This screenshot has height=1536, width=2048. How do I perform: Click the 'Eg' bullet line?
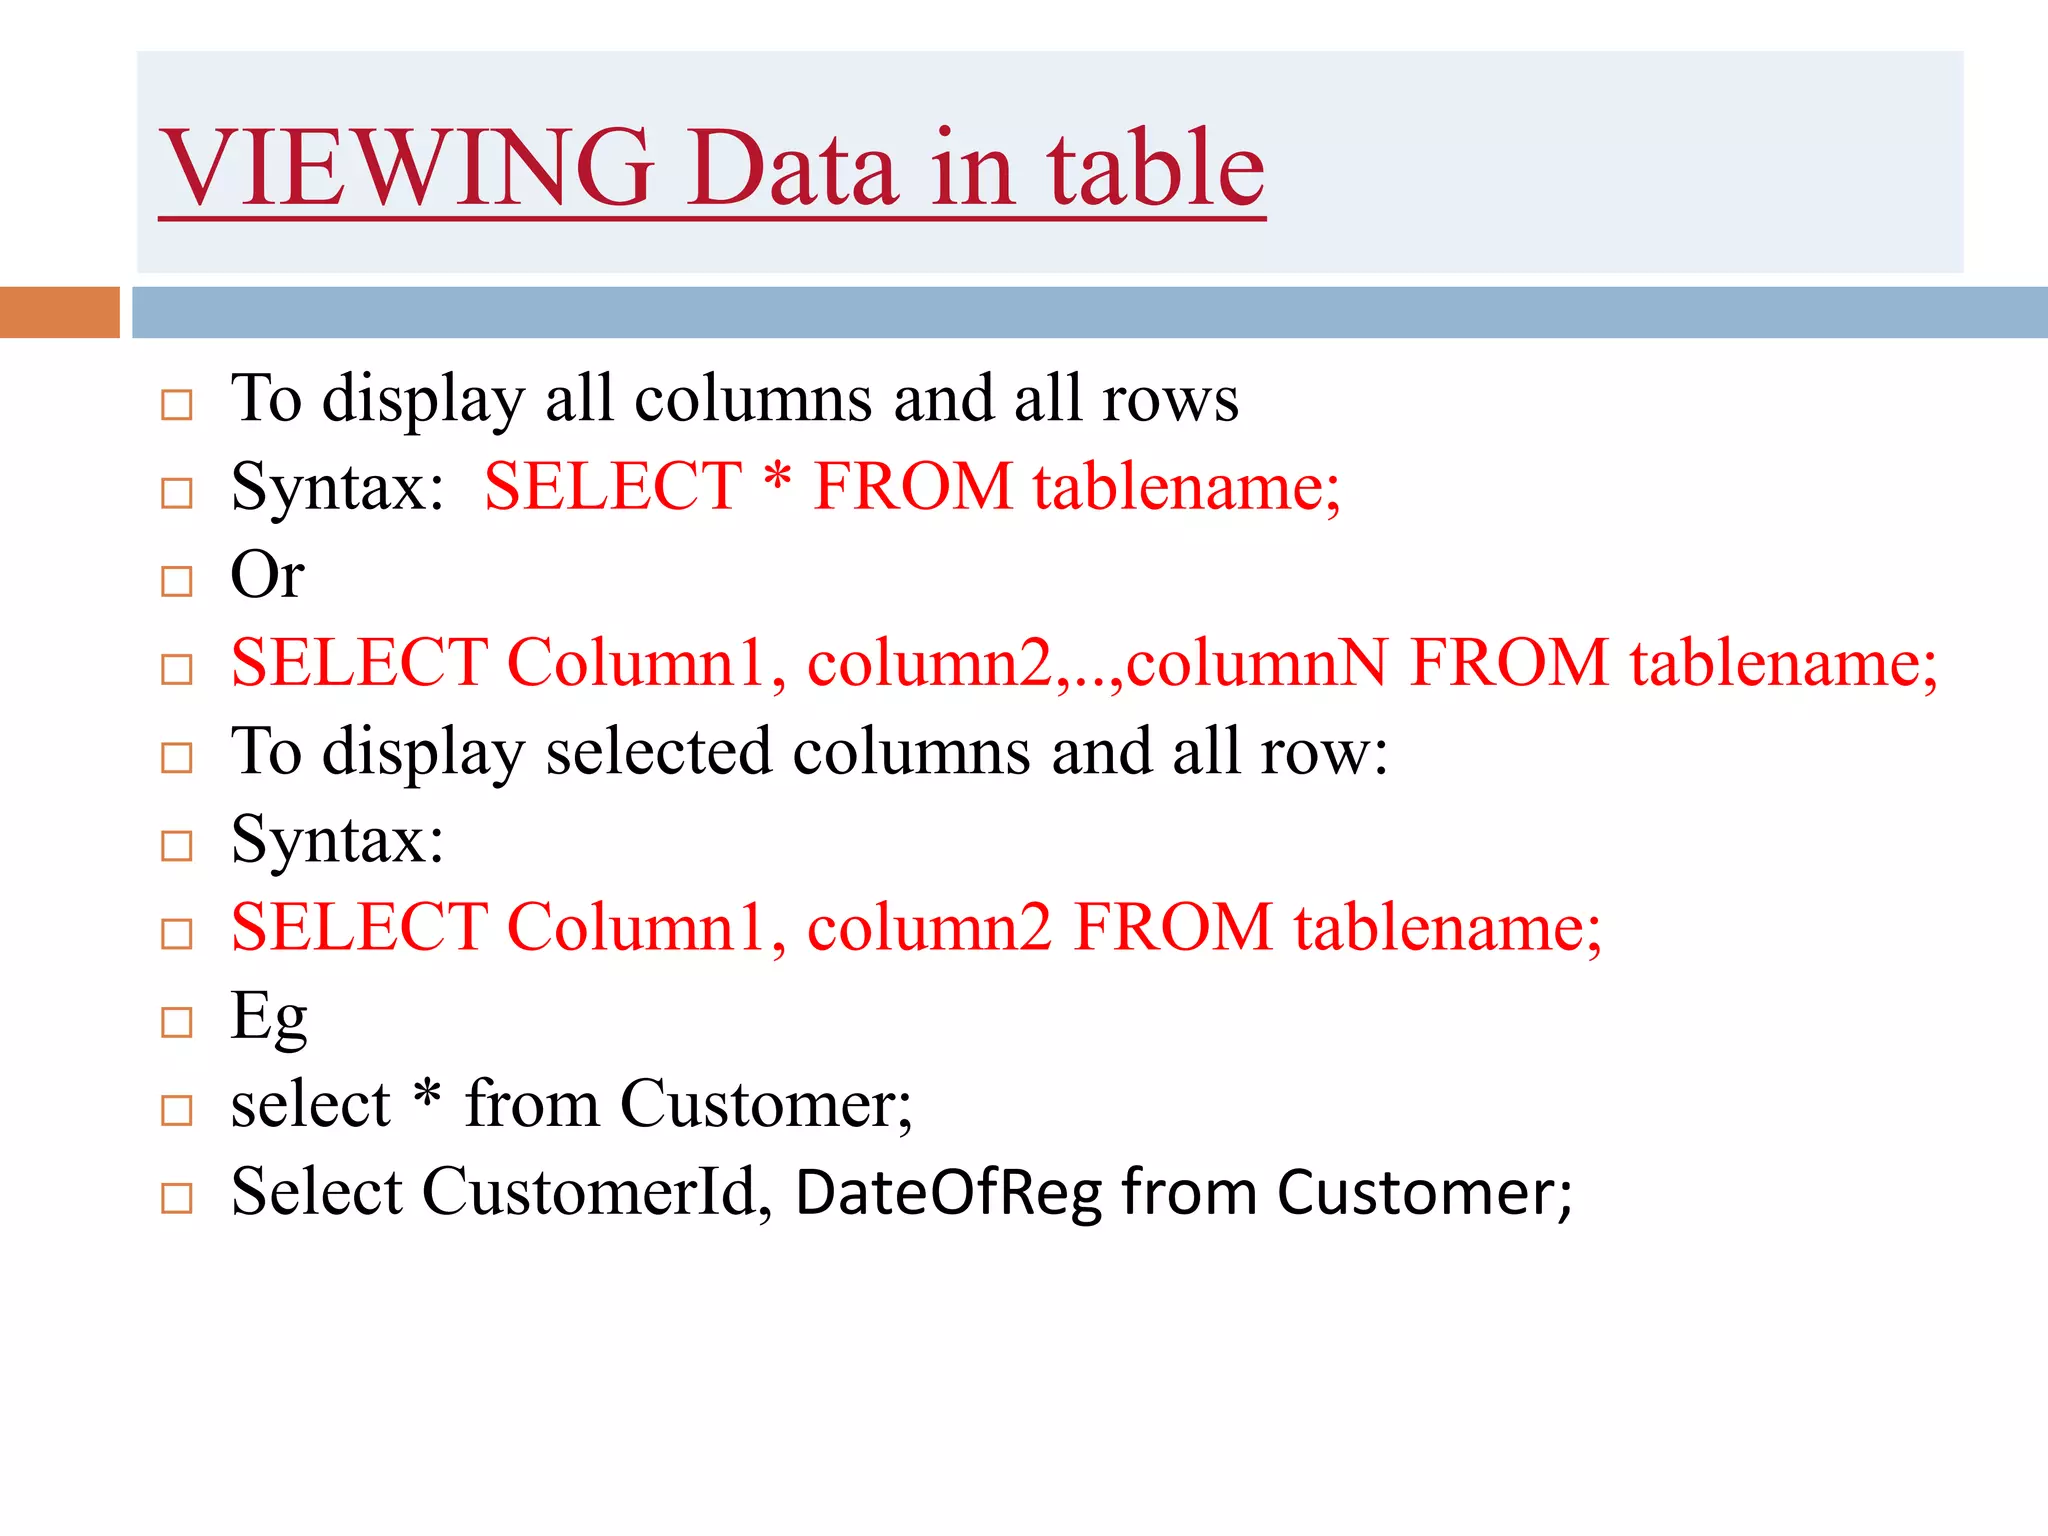click(x=269, y=1018)
